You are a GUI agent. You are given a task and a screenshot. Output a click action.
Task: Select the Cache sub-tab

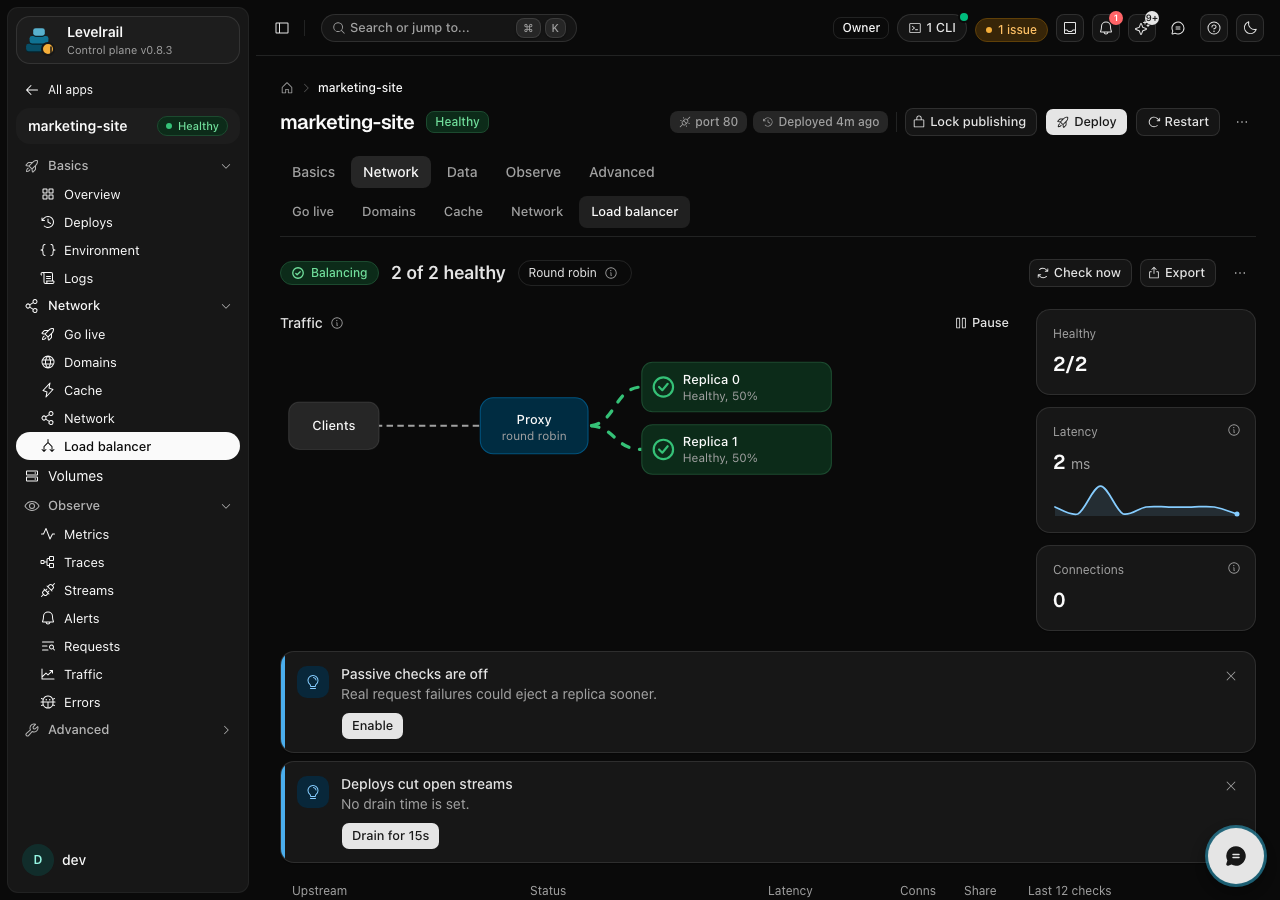pyautogui.click(x=463, y=212)
